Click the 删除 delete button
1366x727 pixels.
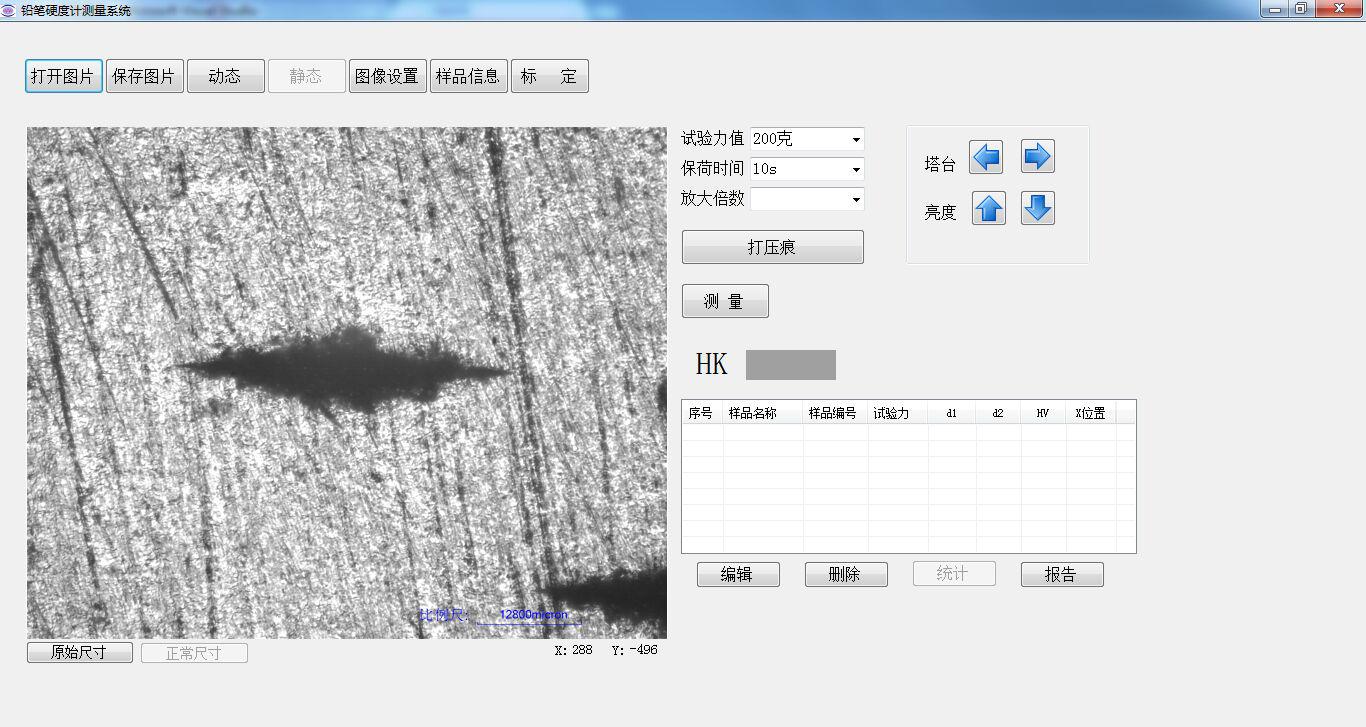pos(845,574)
